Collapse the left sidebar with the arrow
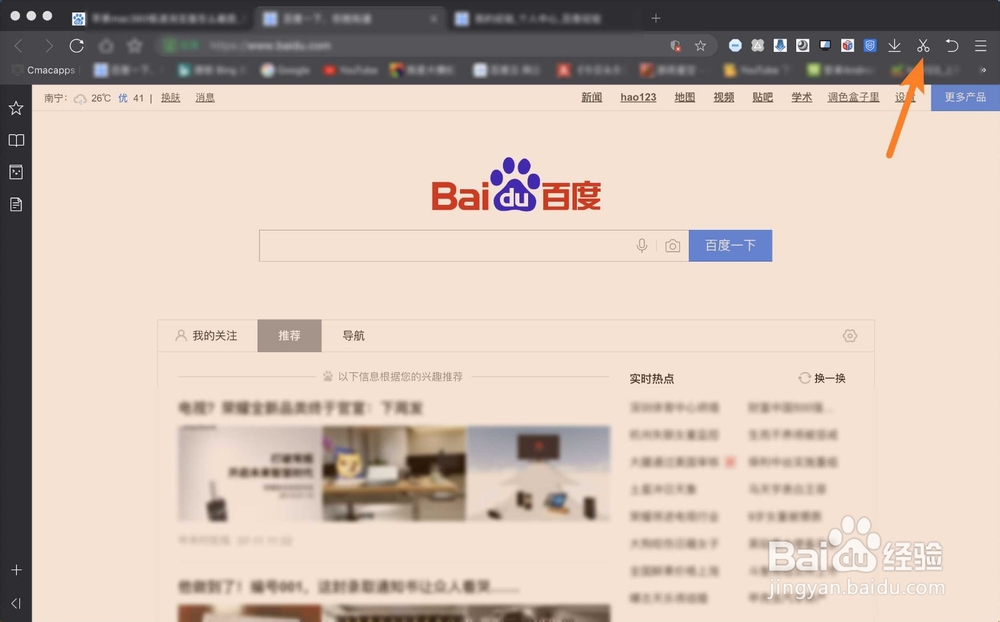Screen dimensions: 1000x622 (15, 602)
